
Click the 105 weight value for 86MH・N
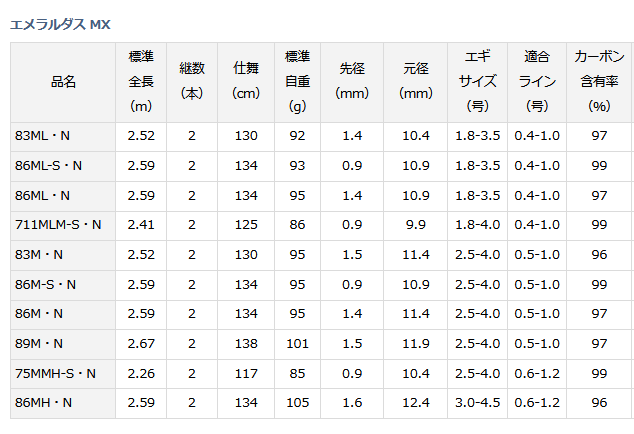298,403
